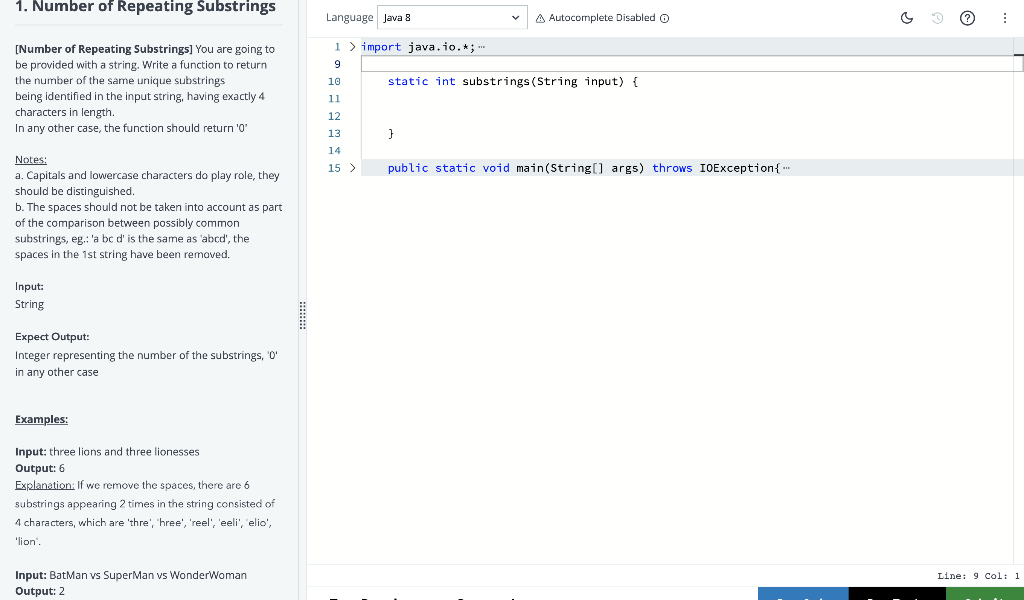
Task: Open help via the question mark icon
Action: pos(967,18)
